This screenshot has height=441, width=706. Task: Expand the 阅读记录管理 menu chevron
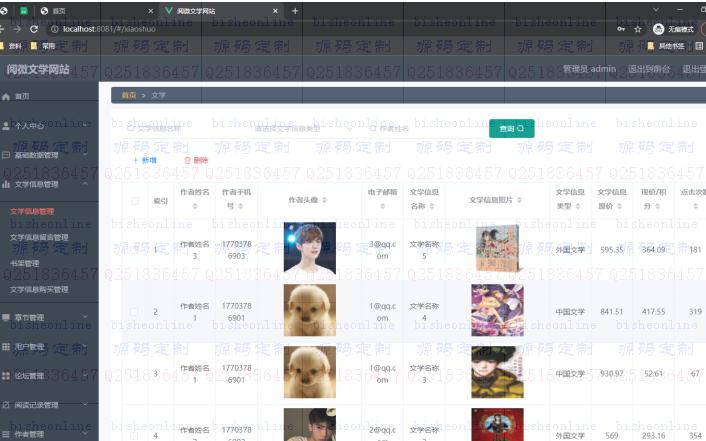click(85, 405)
